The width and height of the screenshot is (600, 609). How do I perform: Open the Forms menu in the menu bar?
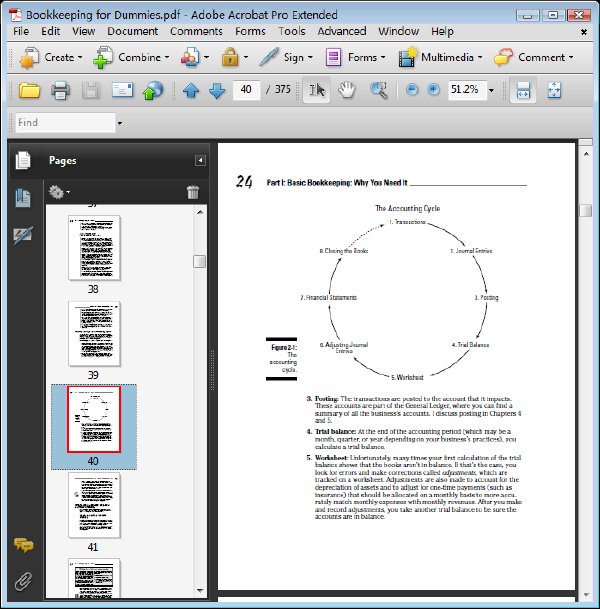point(250,31)
